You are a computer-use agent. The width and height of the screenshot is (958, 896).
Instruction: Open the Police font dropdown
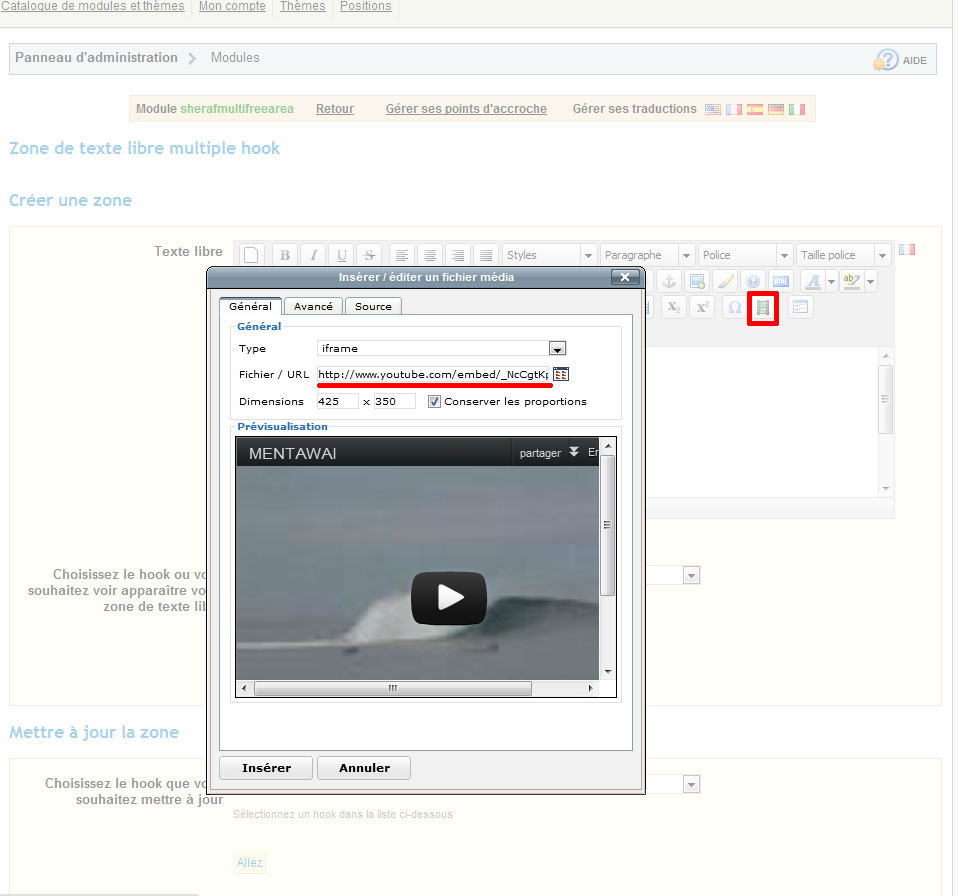point(745,255)
